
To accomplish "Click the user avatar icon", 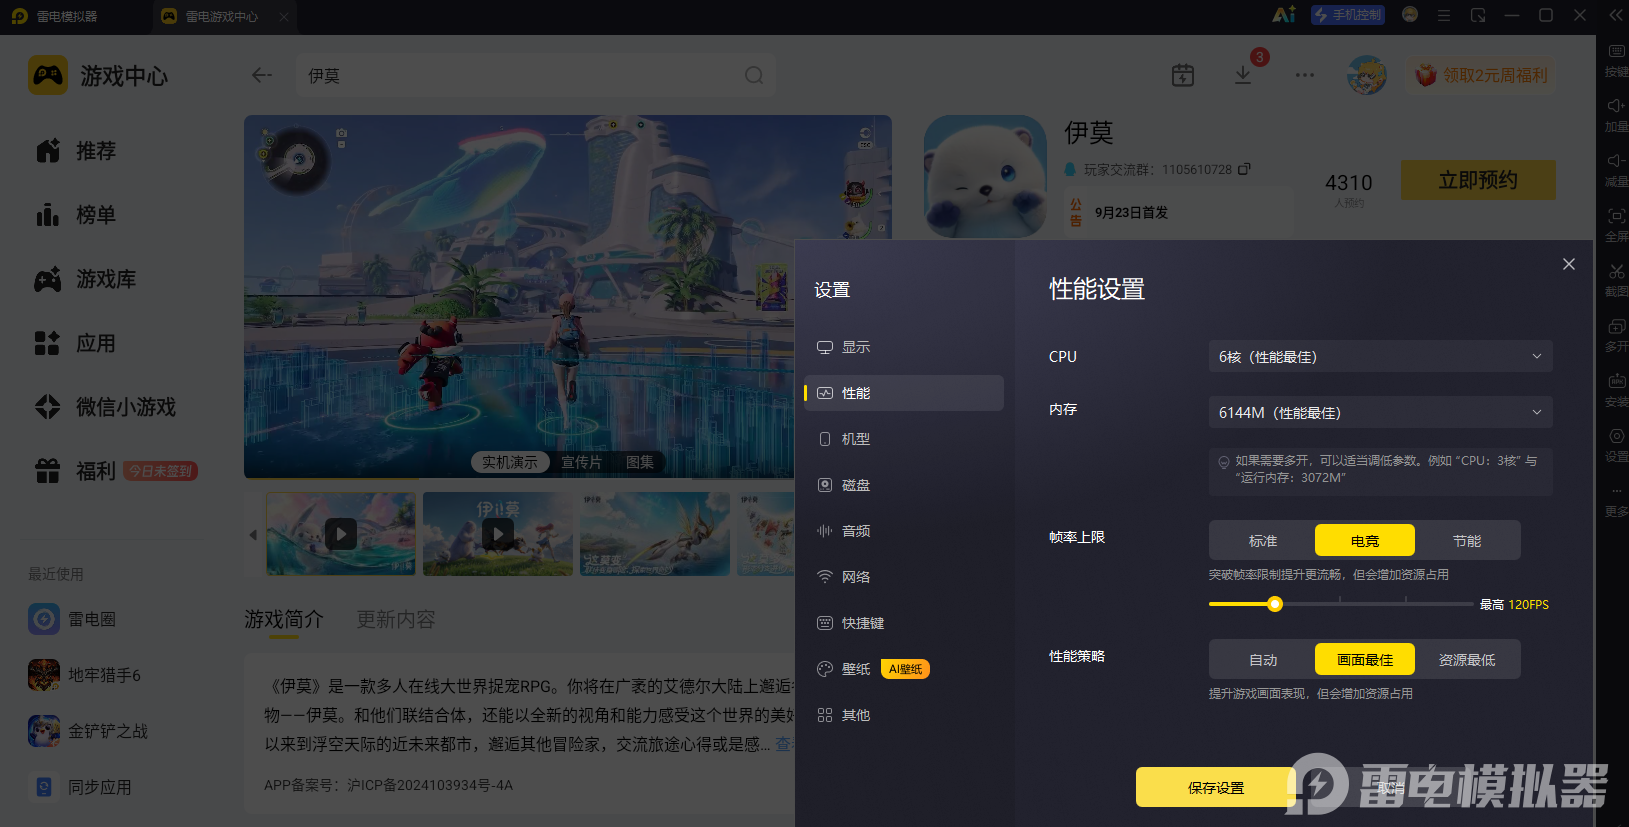I will (1366, 75).
